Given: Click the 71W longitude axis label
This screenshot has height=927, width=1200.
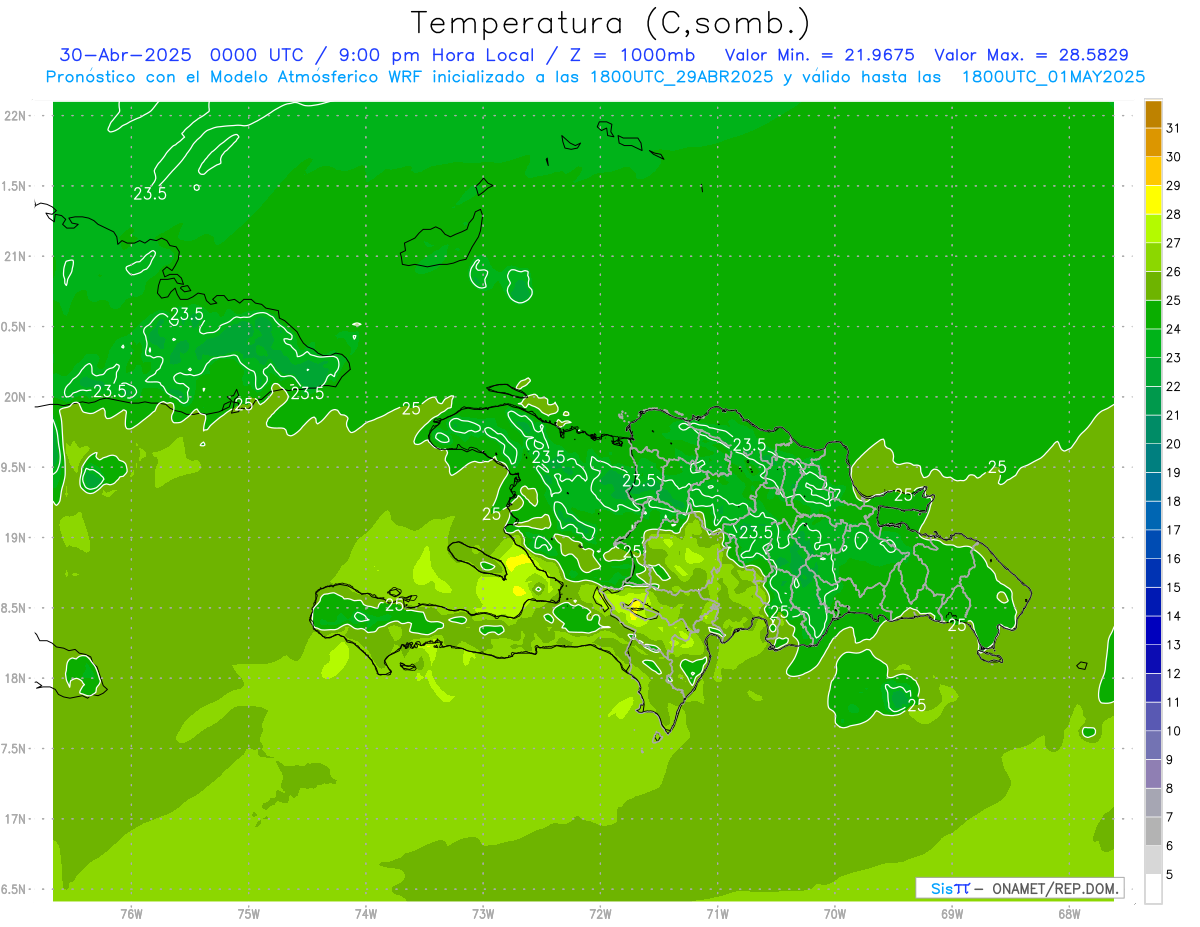Looking at the screenshot, I should click(717, 914).
